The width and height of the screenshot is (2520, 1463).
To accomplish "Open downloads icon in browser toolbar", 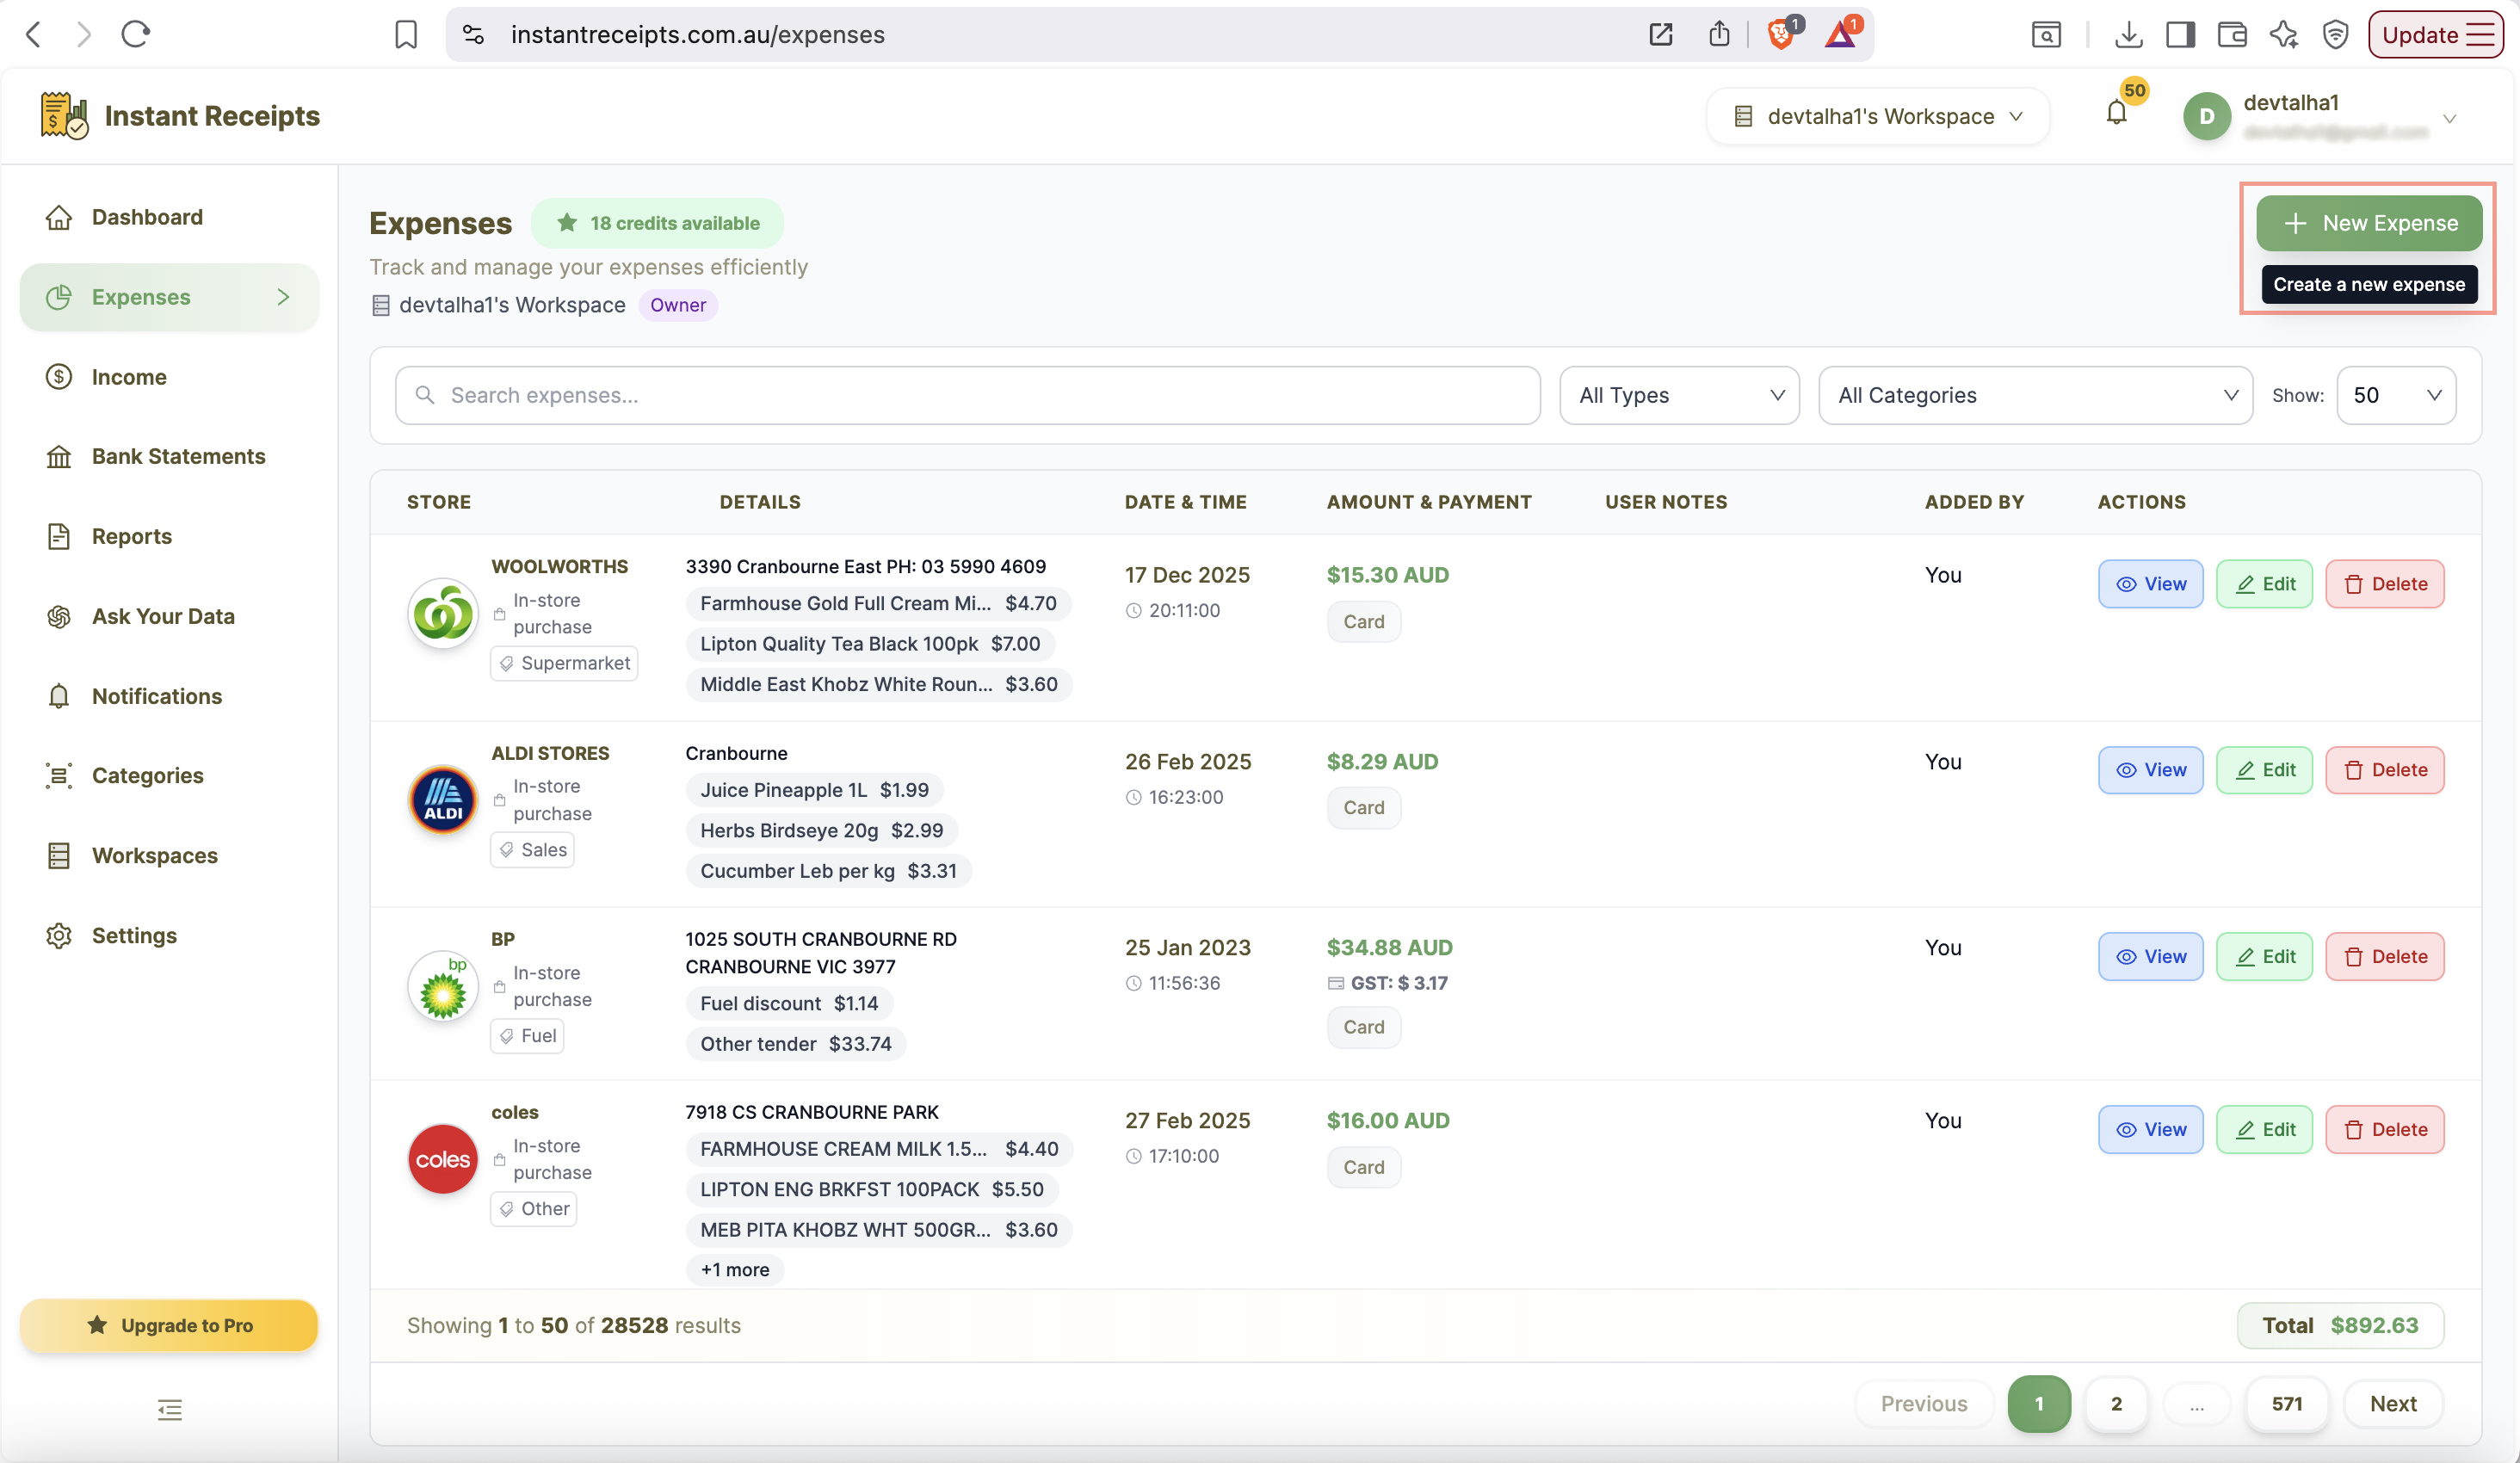I will (x=2129, y=35).
